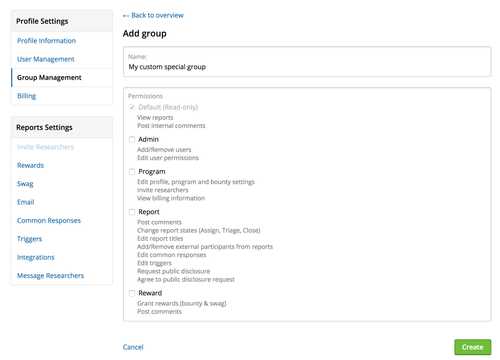Focus the group Name input field
Screen dimensions: 500x360
[307, 62]
